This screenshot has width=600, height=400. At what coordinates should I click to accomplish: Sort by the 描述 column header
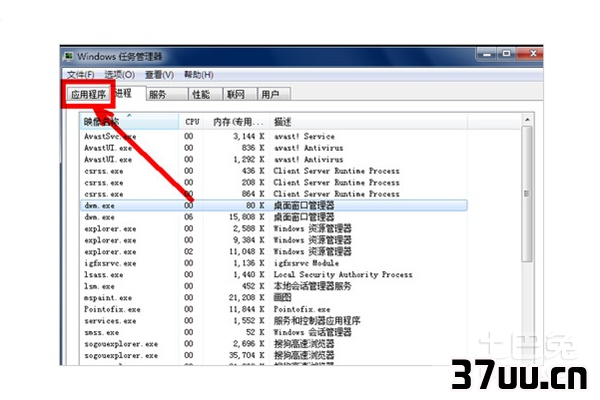tap(369, 122)
